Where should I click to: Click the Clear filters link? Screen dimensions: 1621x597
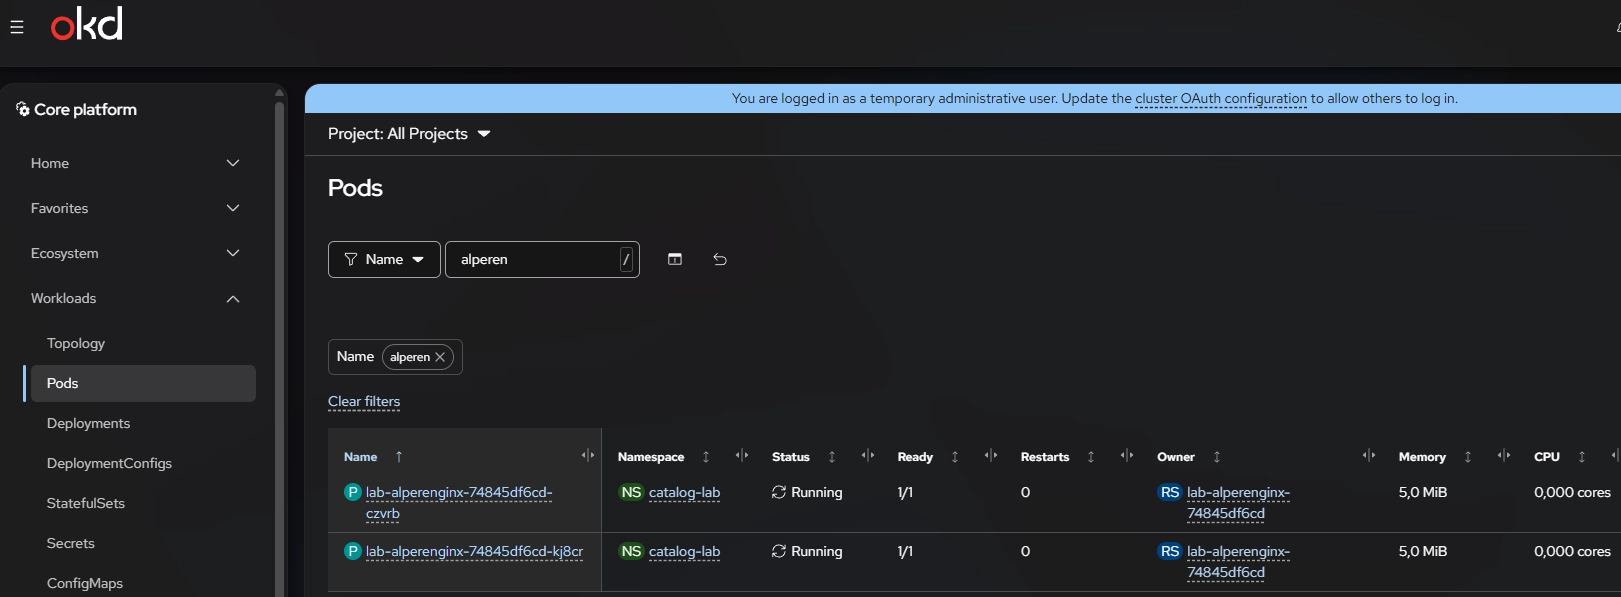[364, 401]
